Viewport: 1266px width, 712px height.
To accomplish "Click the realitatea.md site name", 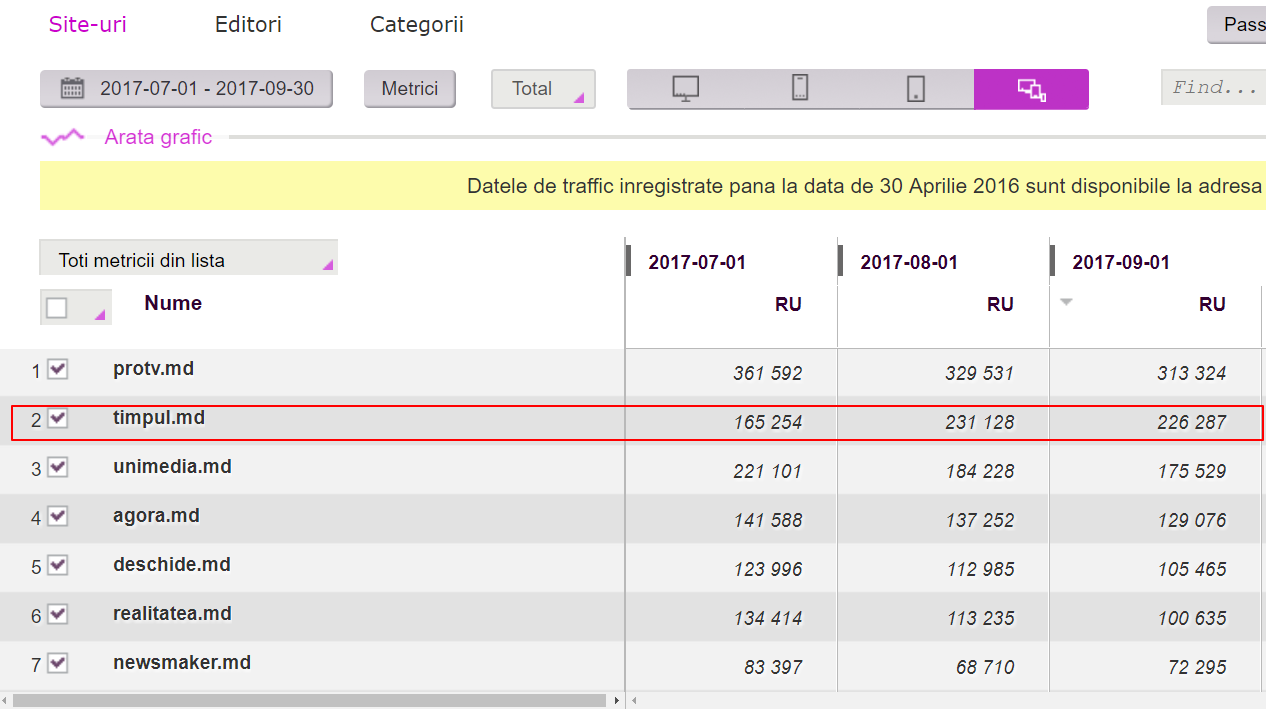I will (x=172, y=614).
